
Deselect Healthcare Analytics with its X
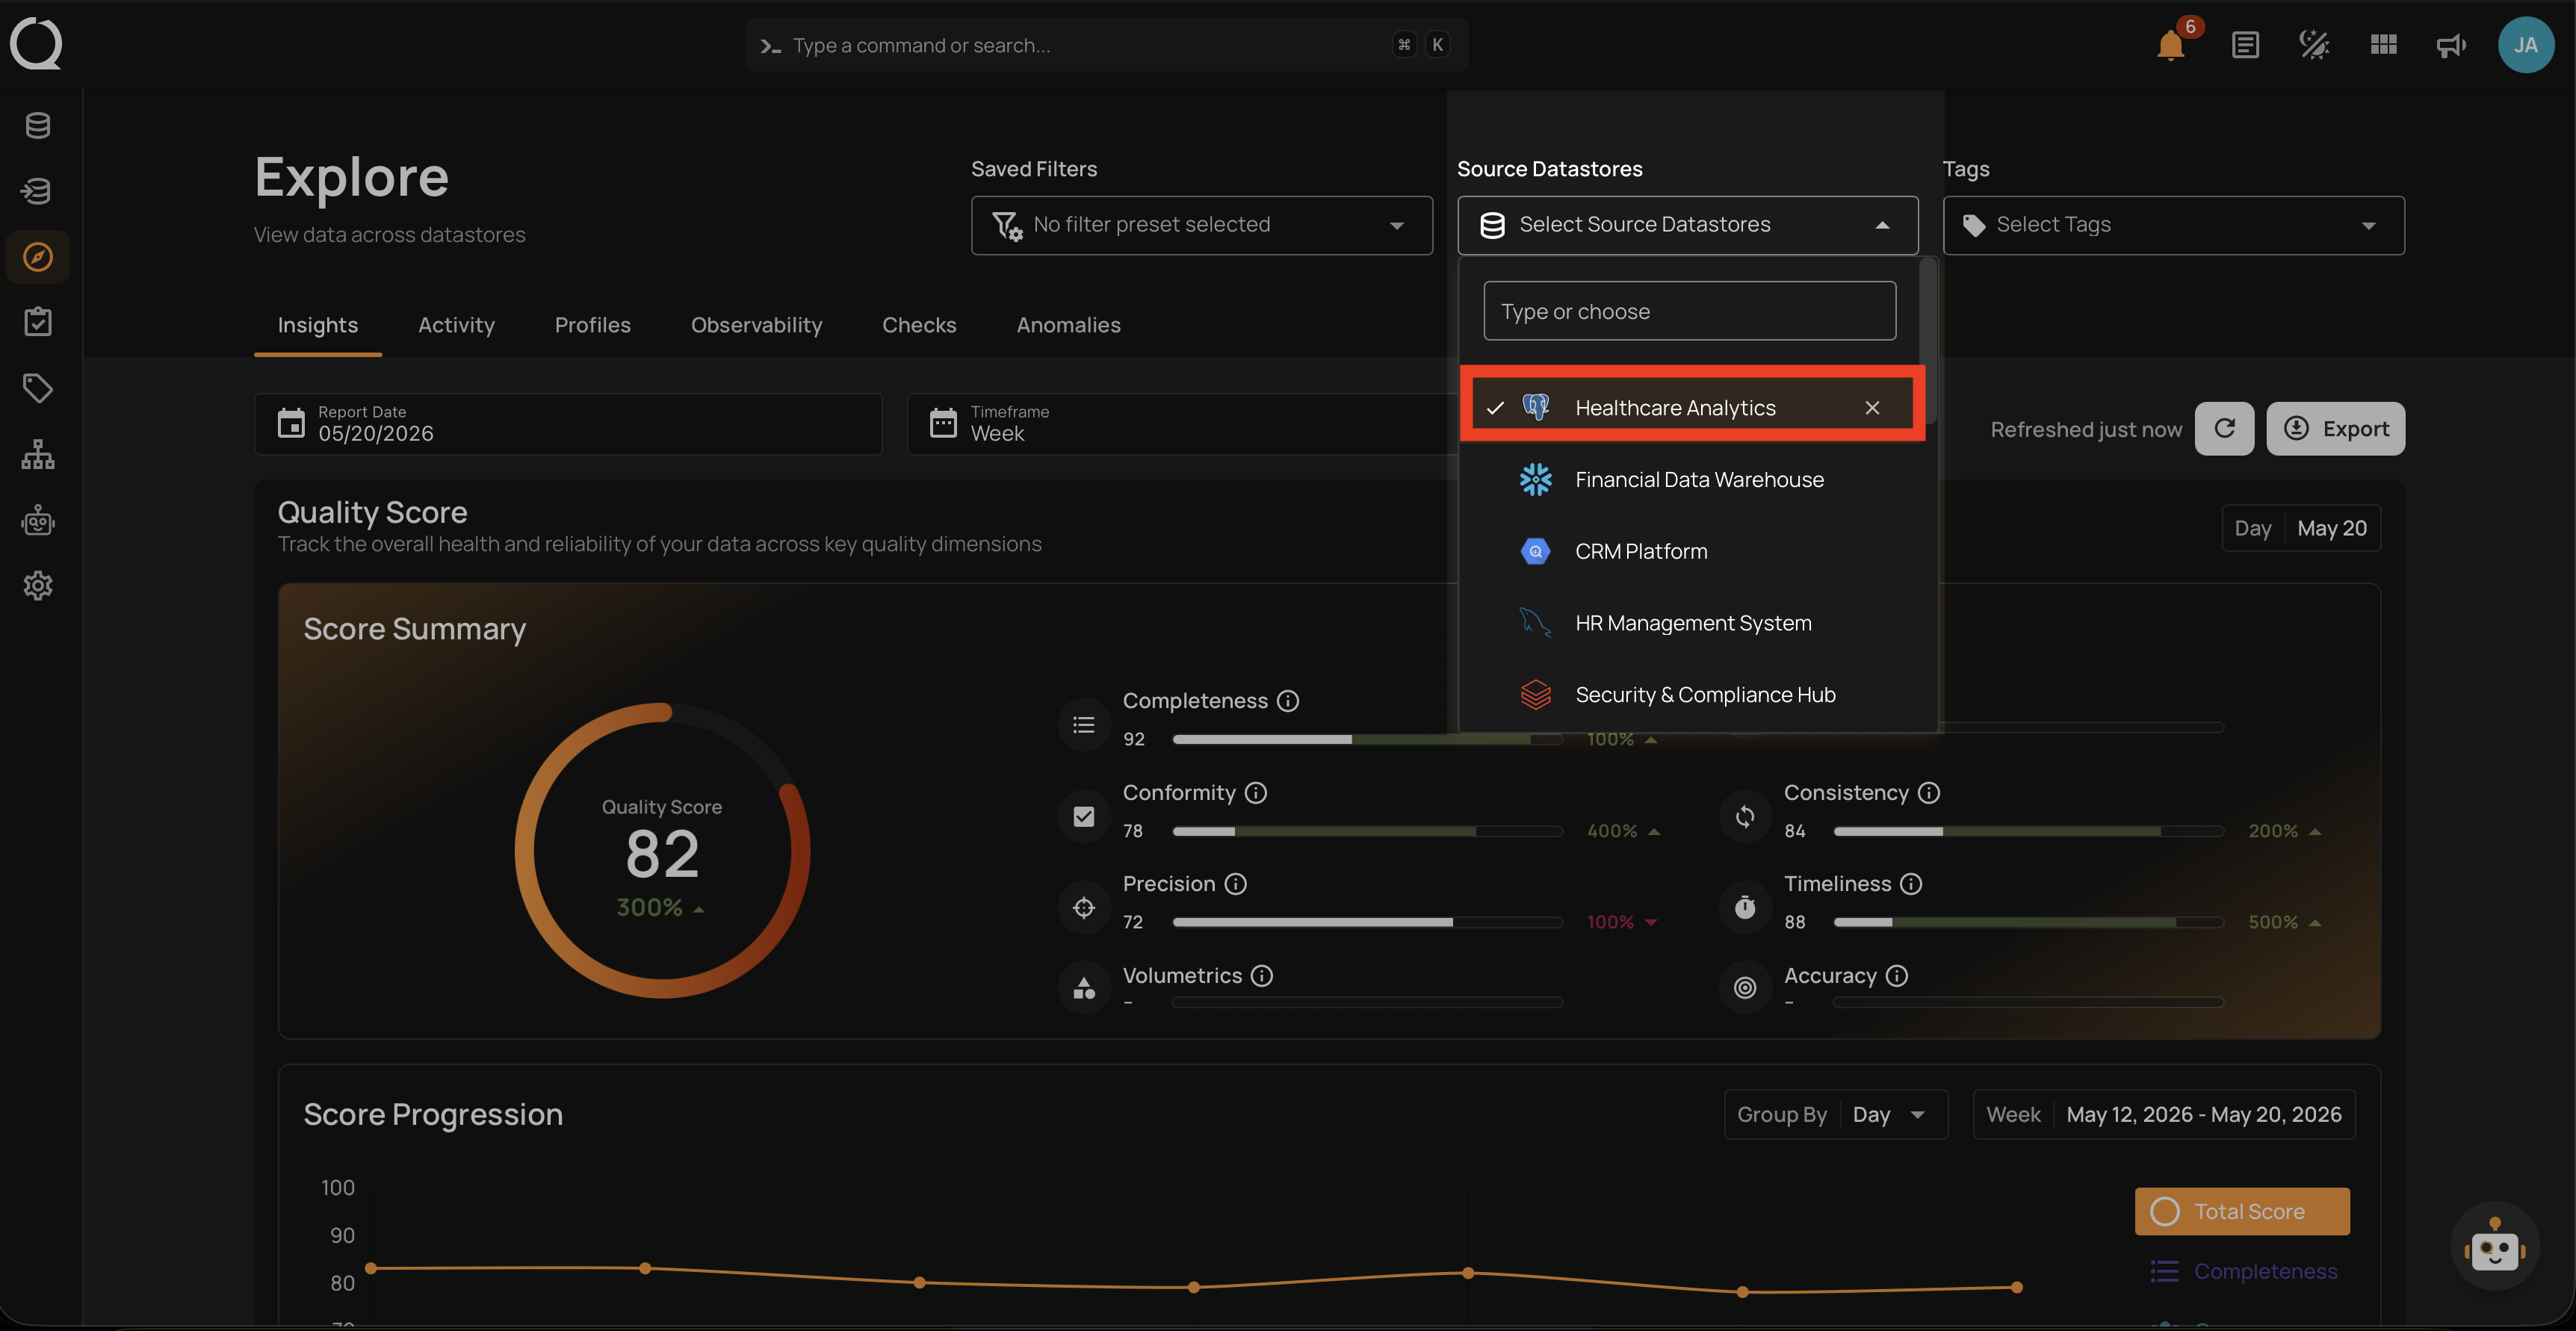click(x=1872, y=408)
